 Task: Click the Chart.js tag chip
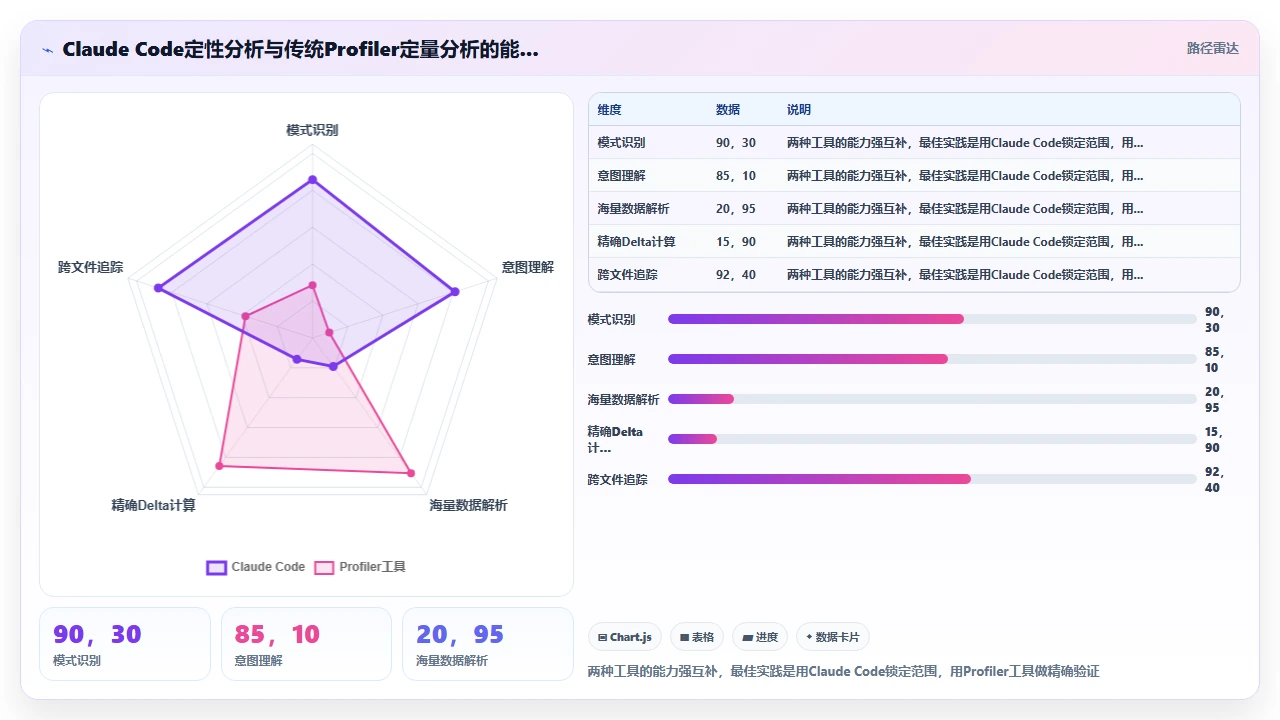point(625,637)
